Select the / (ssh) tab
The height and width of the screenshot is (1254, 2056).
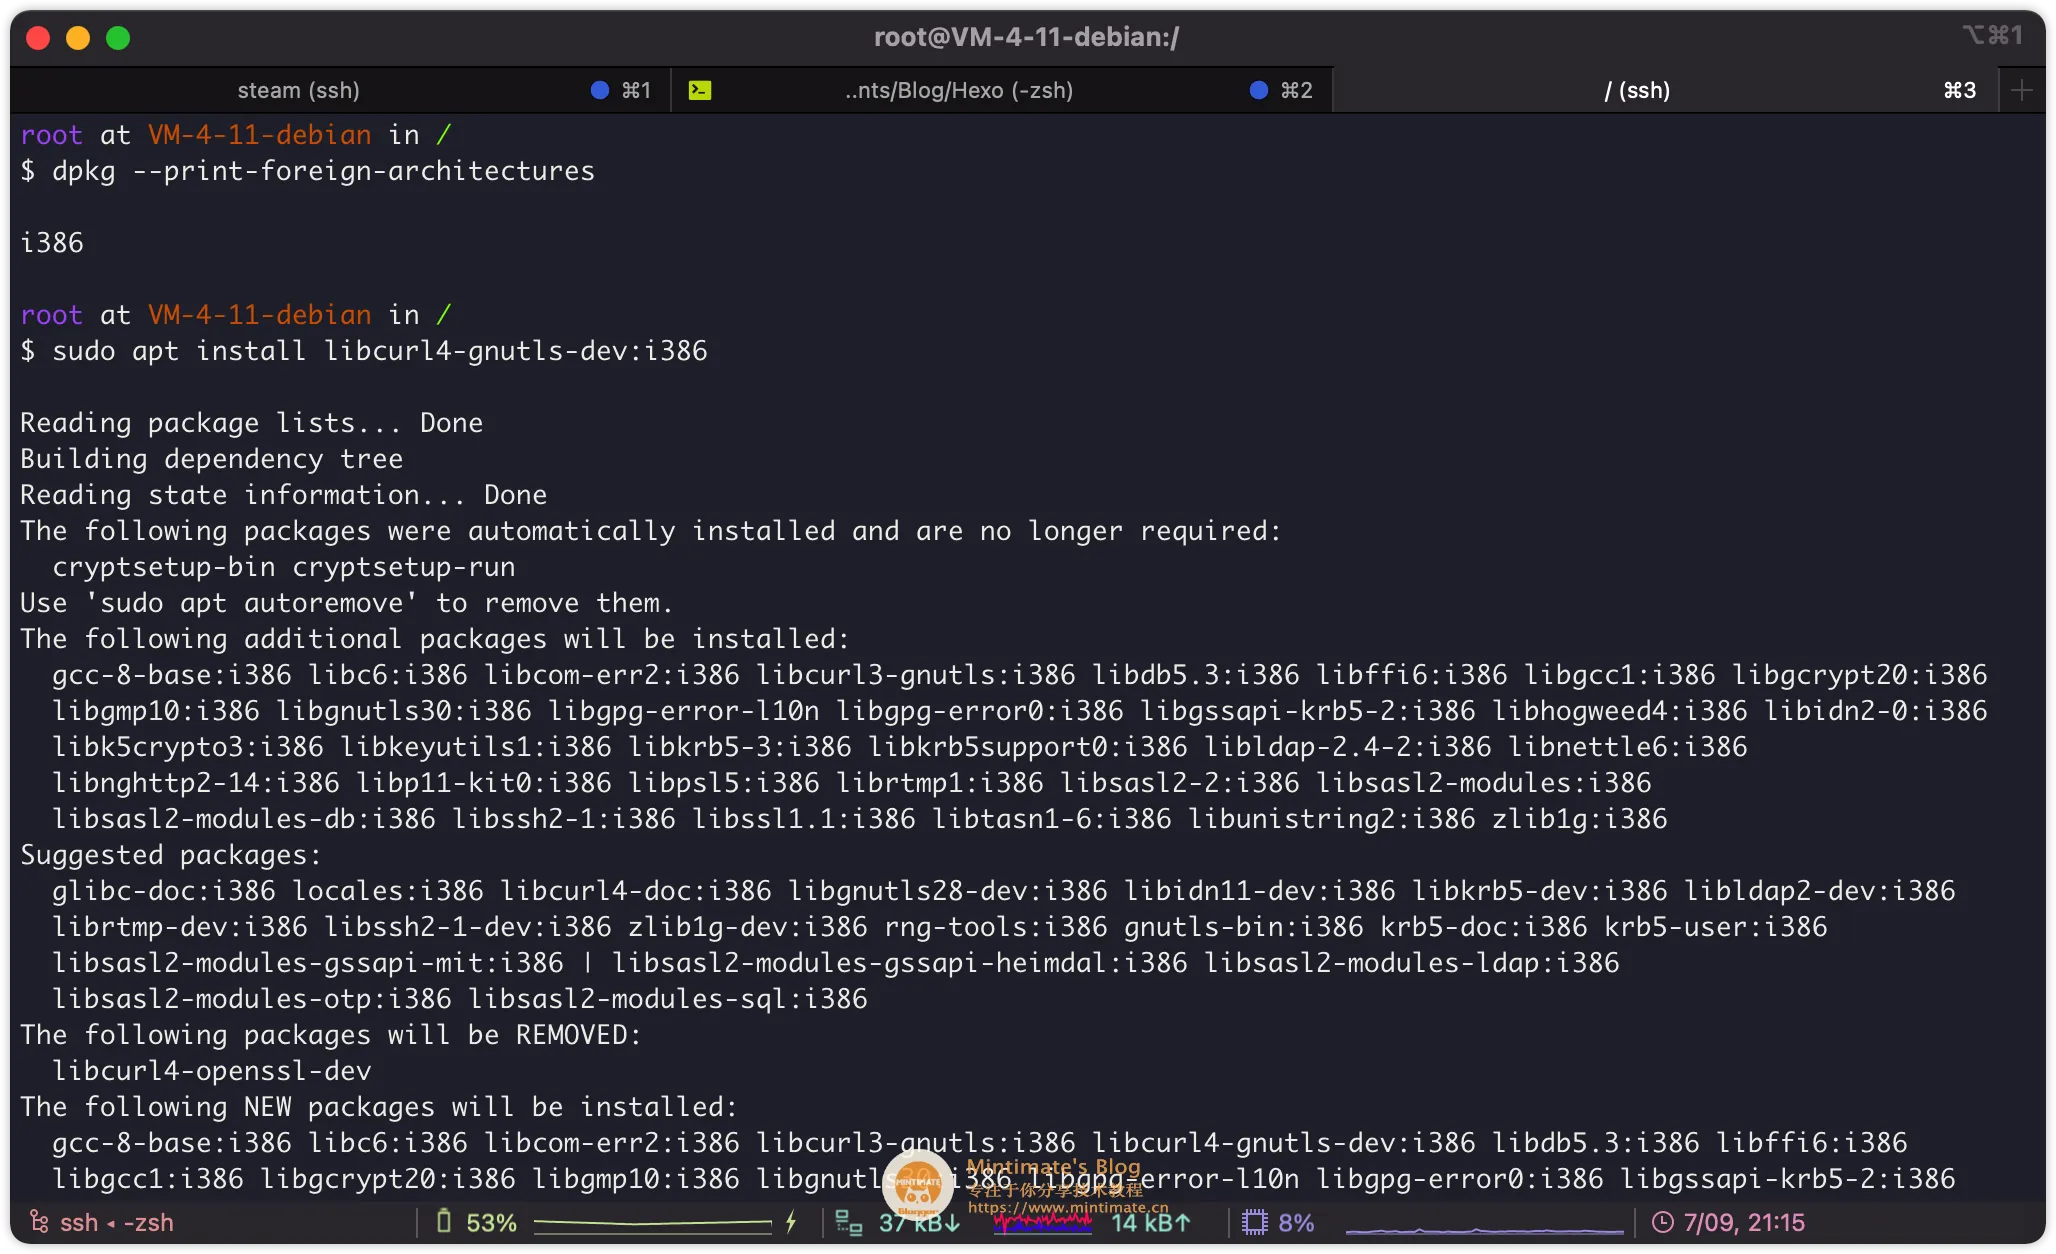click(1666, 90)
